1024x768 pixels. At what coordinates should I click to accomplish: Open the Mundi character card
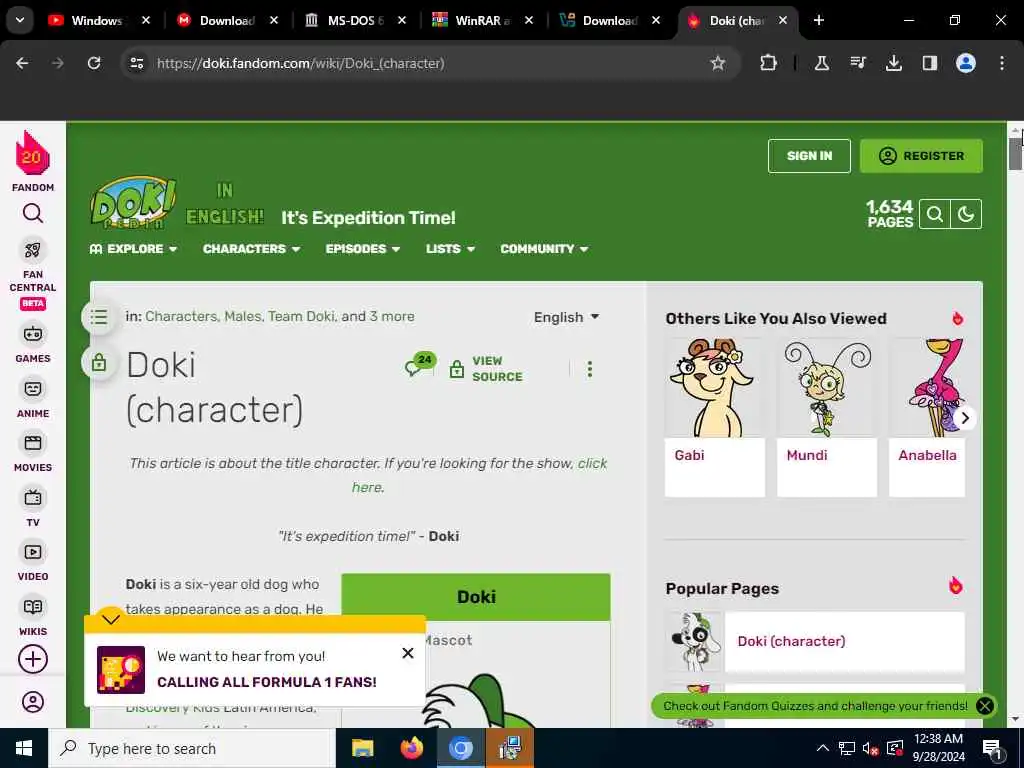[827, 417]
